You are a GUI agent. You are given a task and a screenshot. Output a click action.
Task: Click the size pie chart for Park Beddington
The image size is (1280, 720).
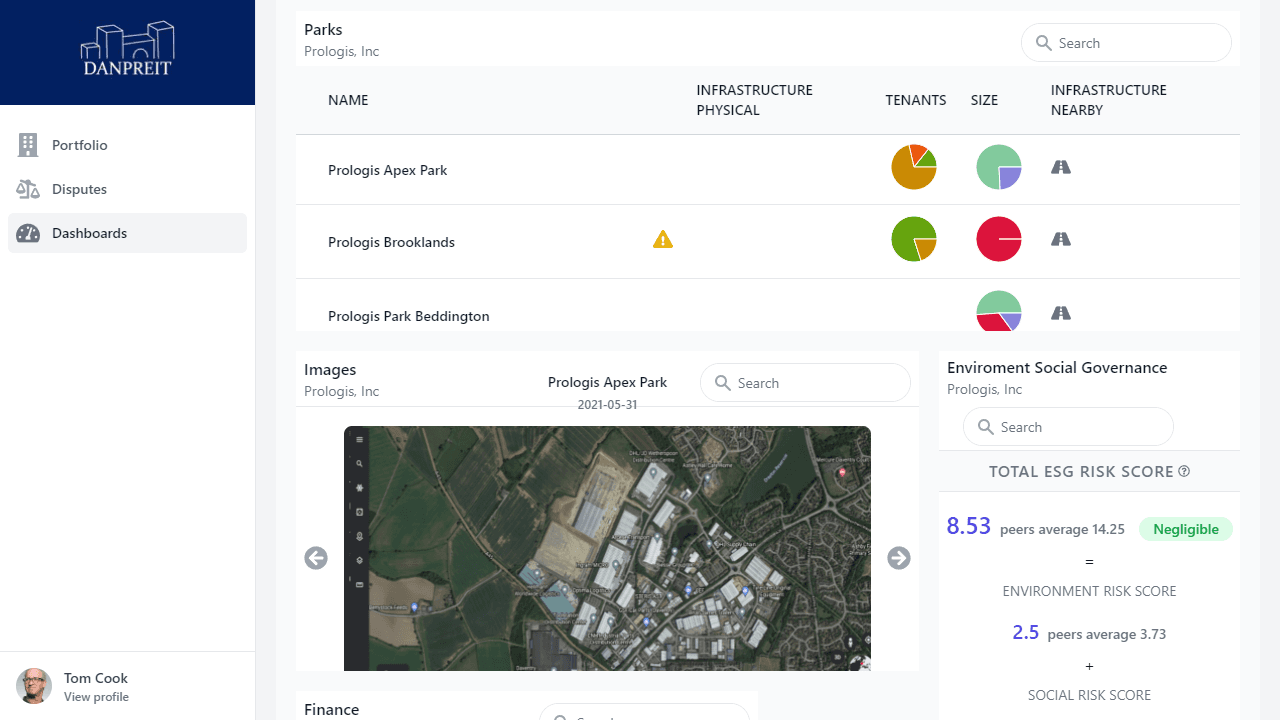click(999, 311)
